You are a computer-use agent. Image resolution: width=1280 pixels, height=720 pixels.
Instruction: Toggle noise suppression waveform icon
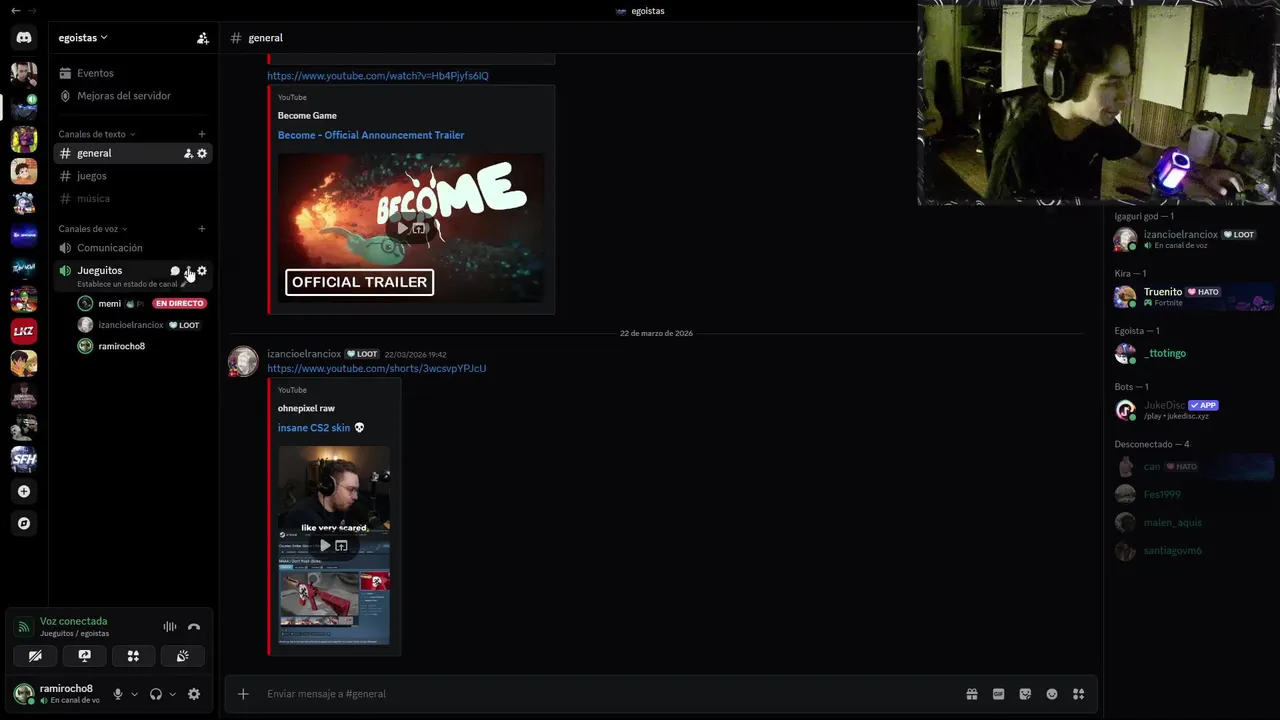pos(170,627)
